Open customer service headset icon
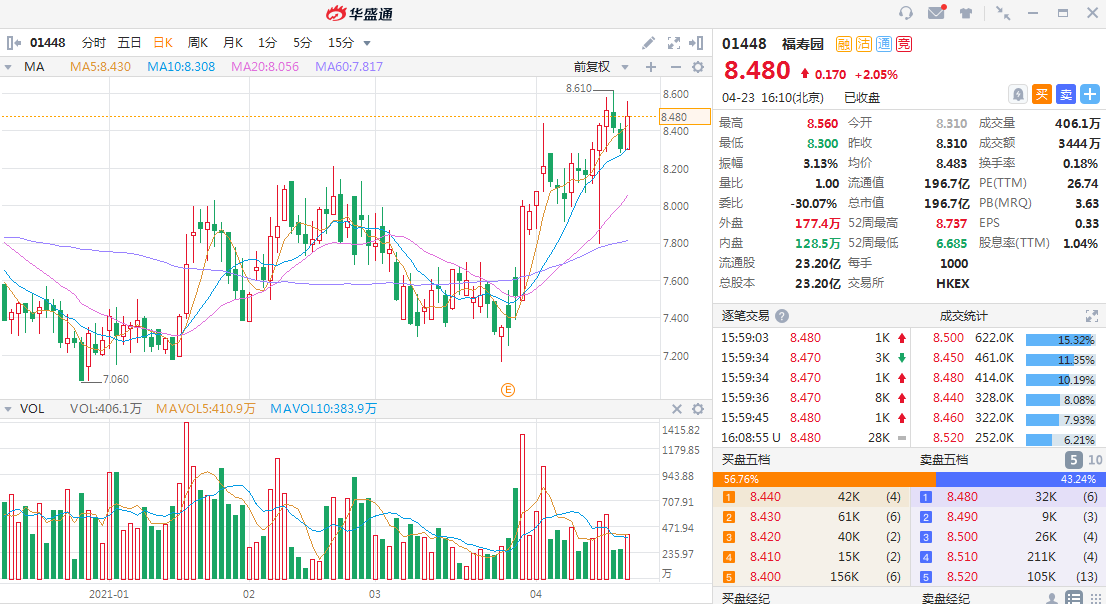The height and width of the screenshot is (604, 1106). [x=906, y=13]
